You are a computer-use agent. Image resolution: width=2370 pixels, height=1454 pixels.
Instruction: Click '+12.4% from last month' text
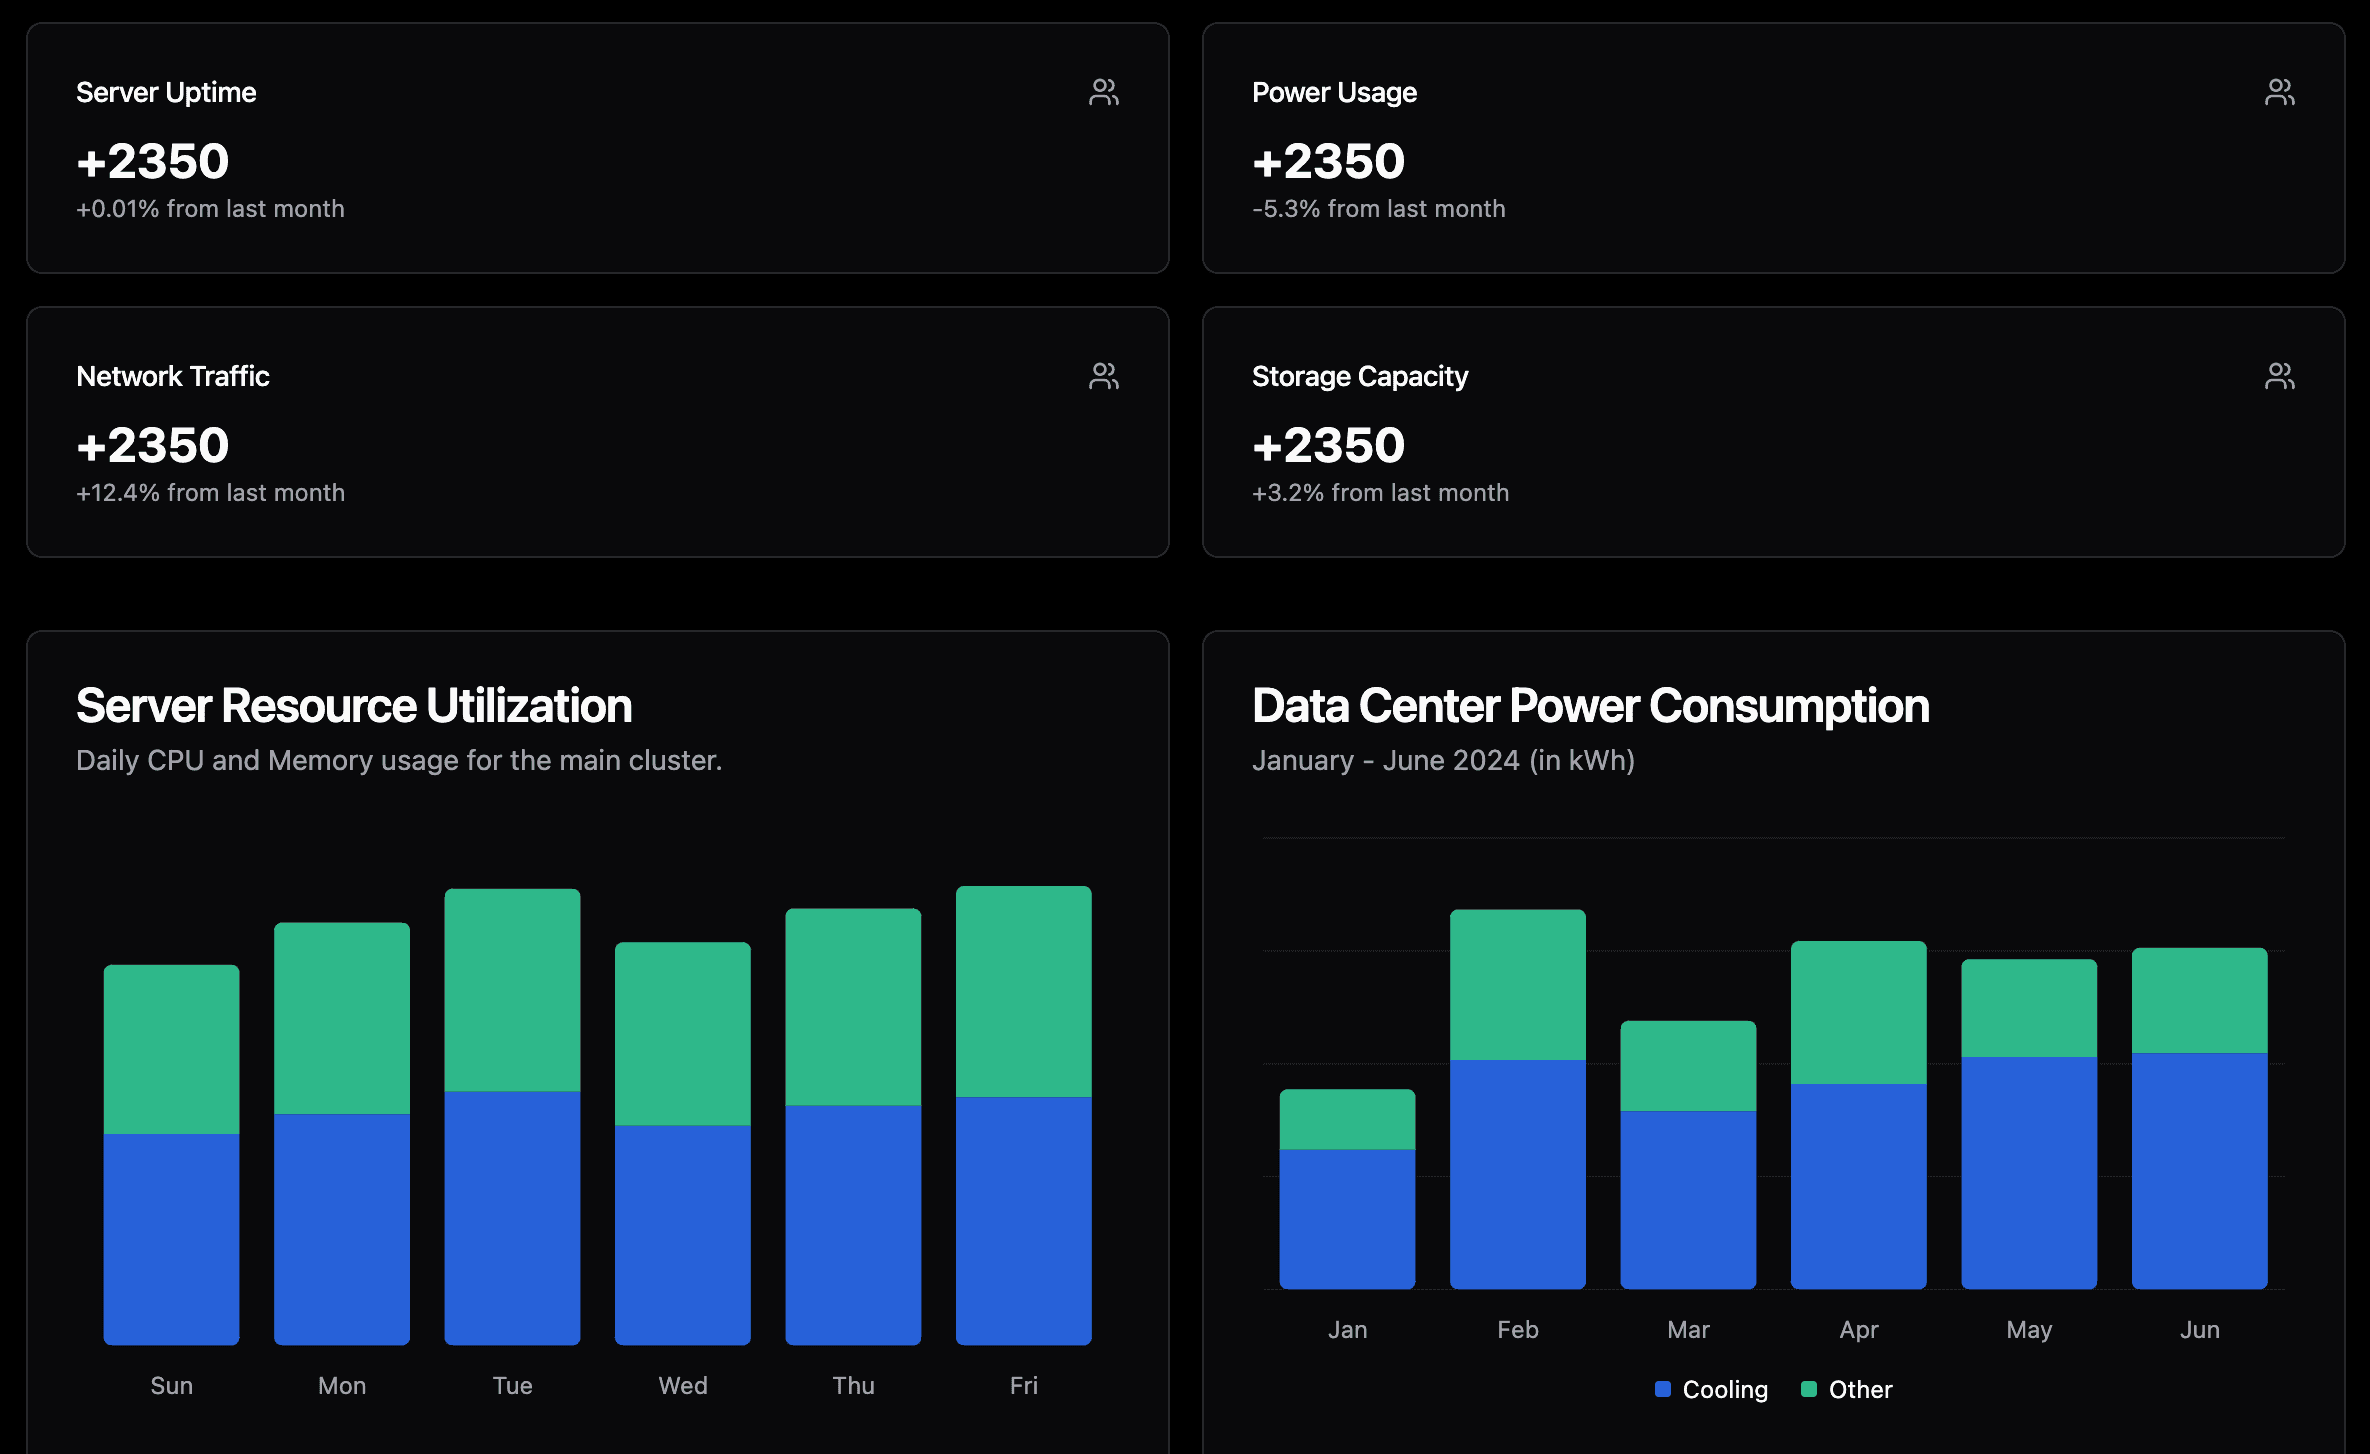(210, 493)
